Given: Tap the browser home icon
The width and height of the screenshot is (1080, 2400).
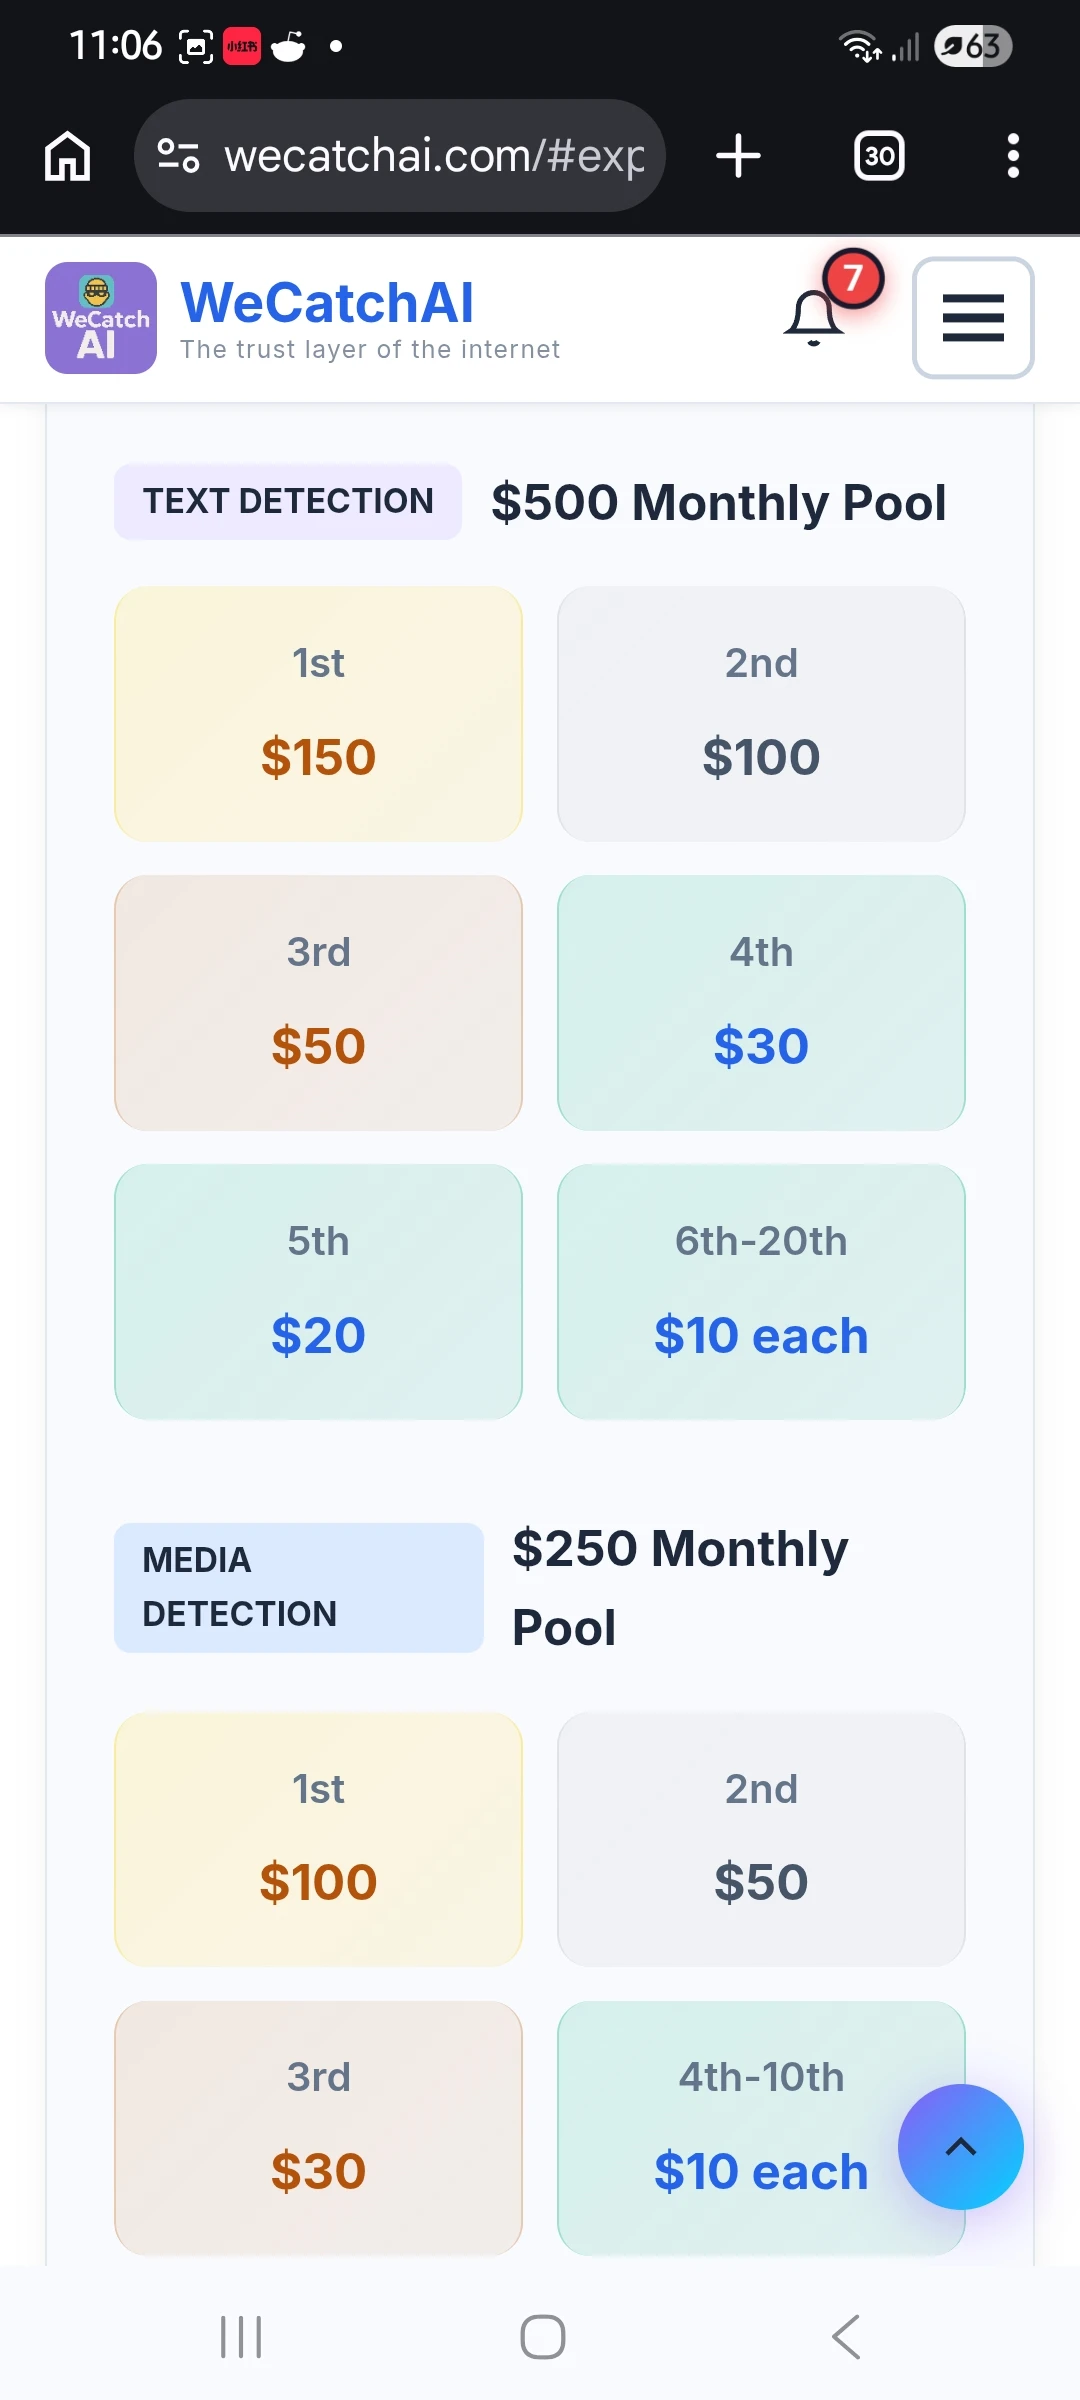Looking at the screenshot, I should pyautogui.click(x=68, y=156).
